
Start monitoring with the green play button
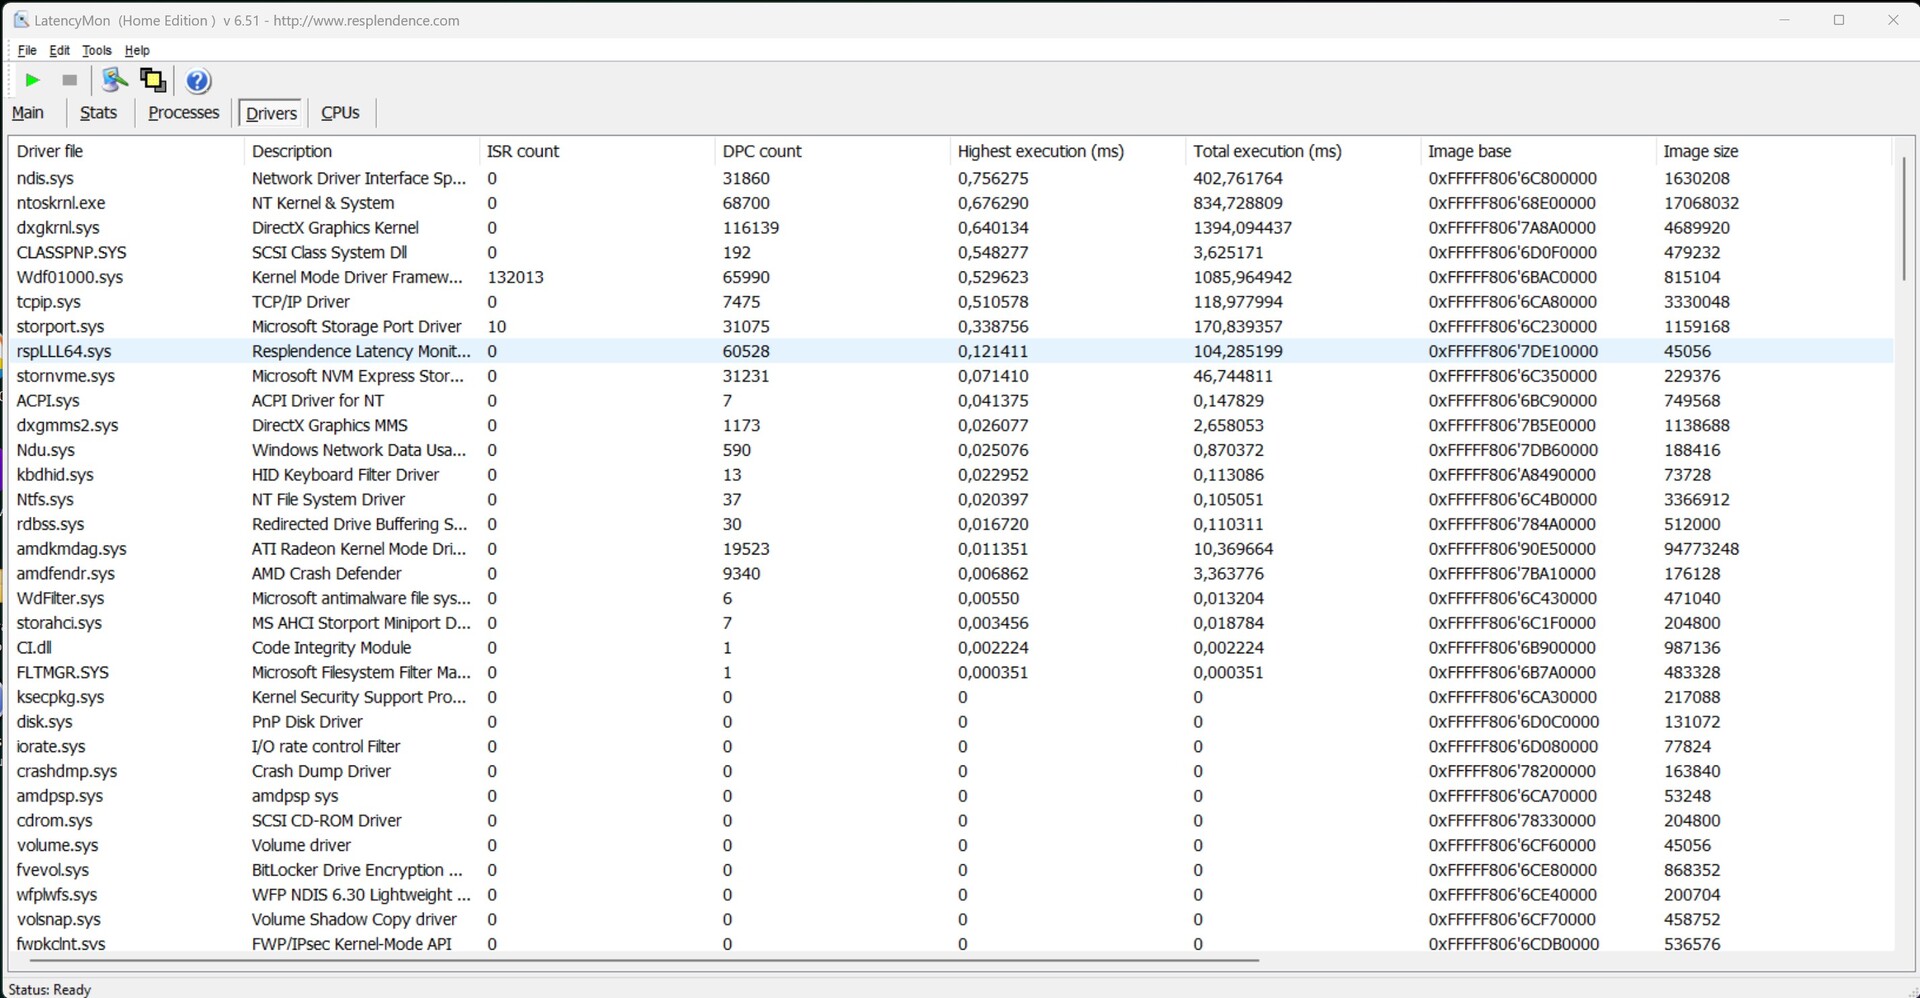(32, 80)
